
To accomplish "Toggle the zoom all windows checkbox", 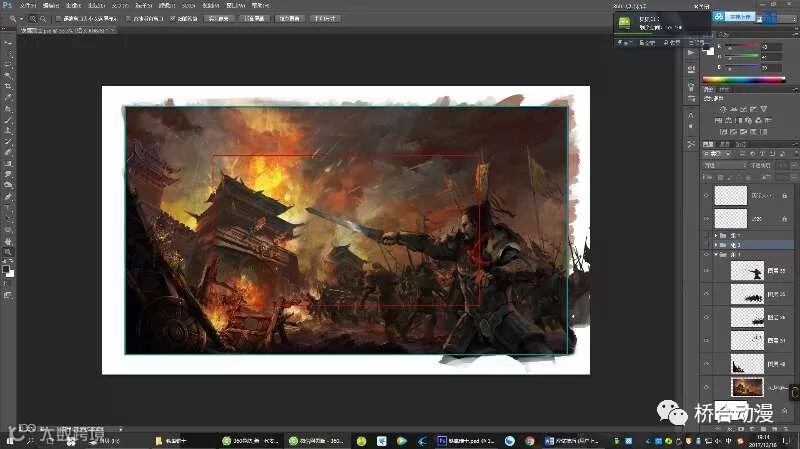I will tap(129, 19).
